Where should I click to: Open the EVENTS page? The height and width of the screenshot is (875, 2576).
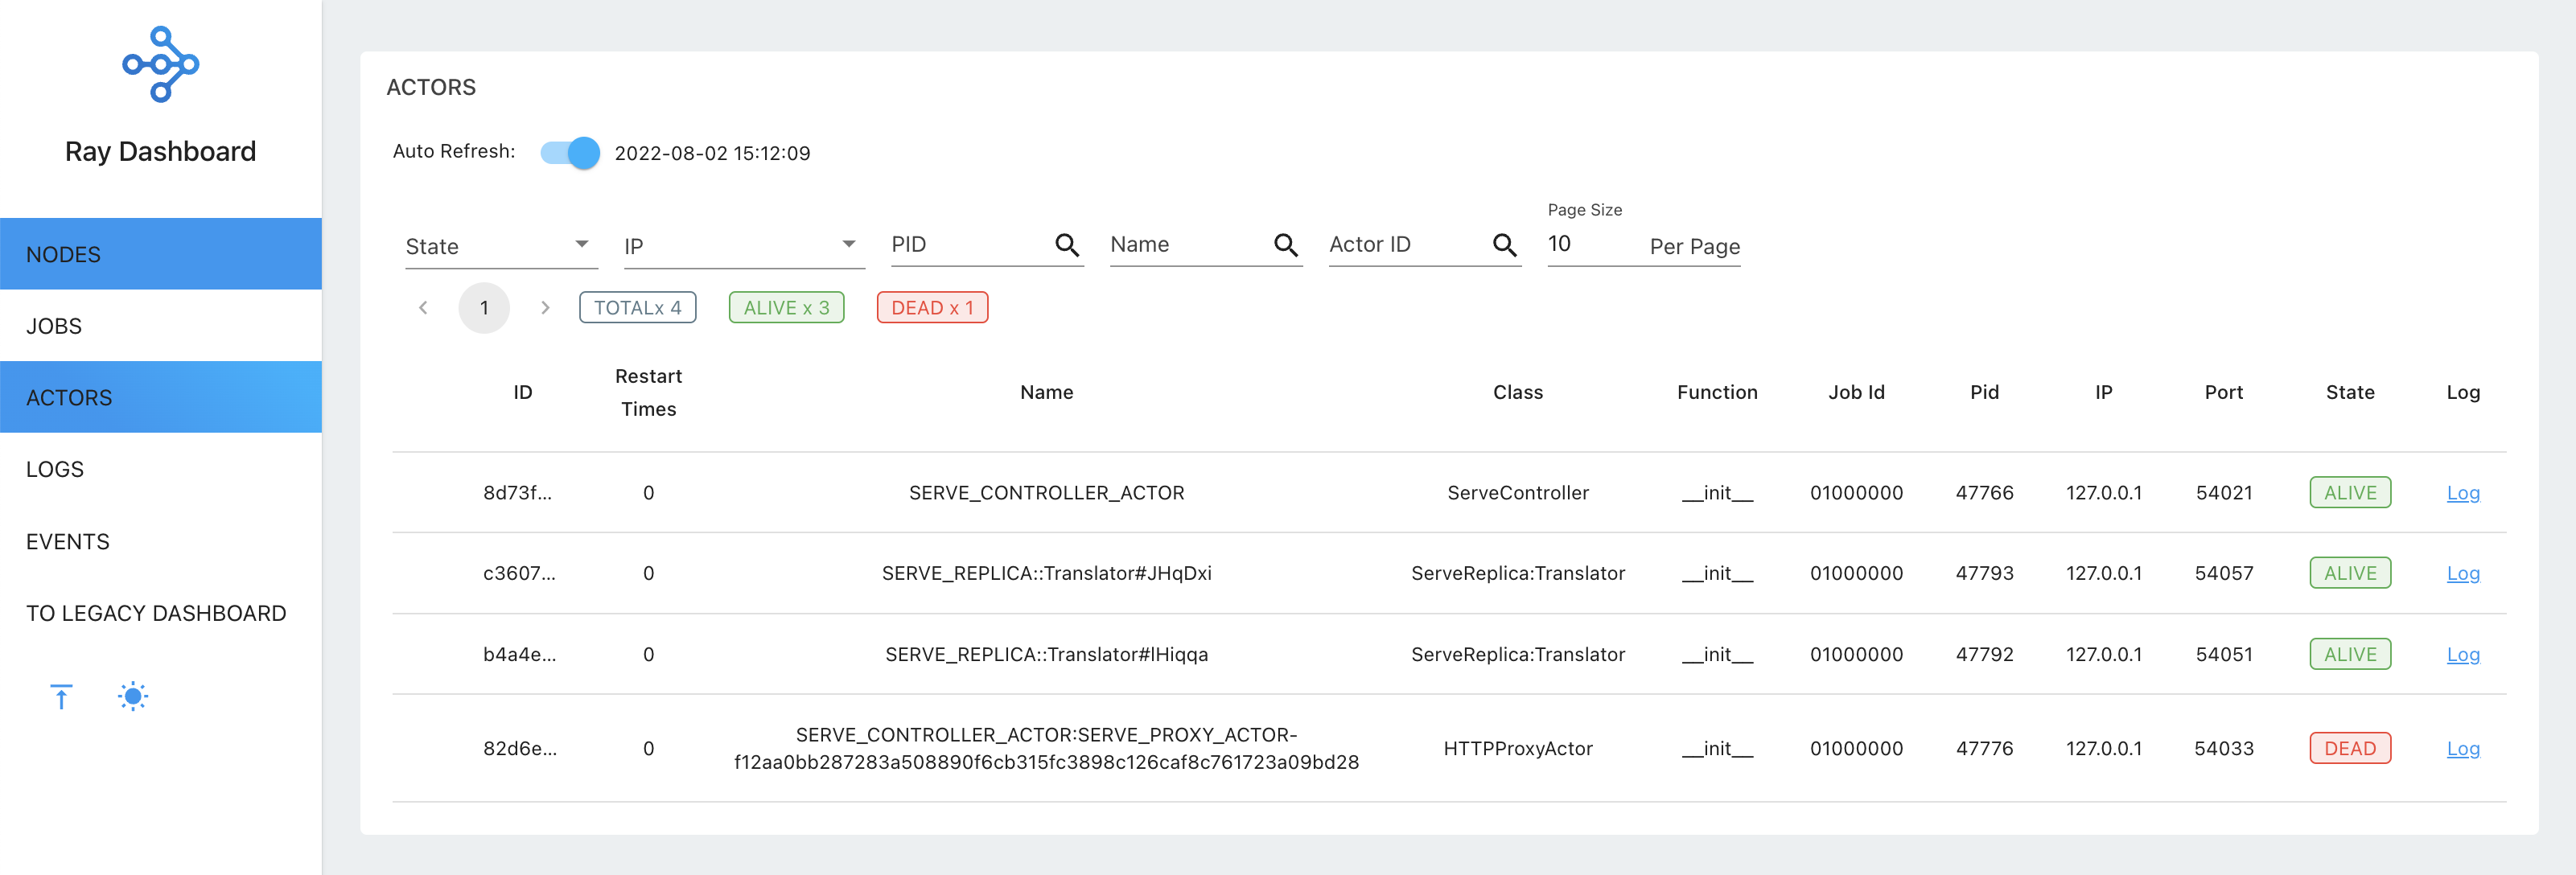(160, 541)
